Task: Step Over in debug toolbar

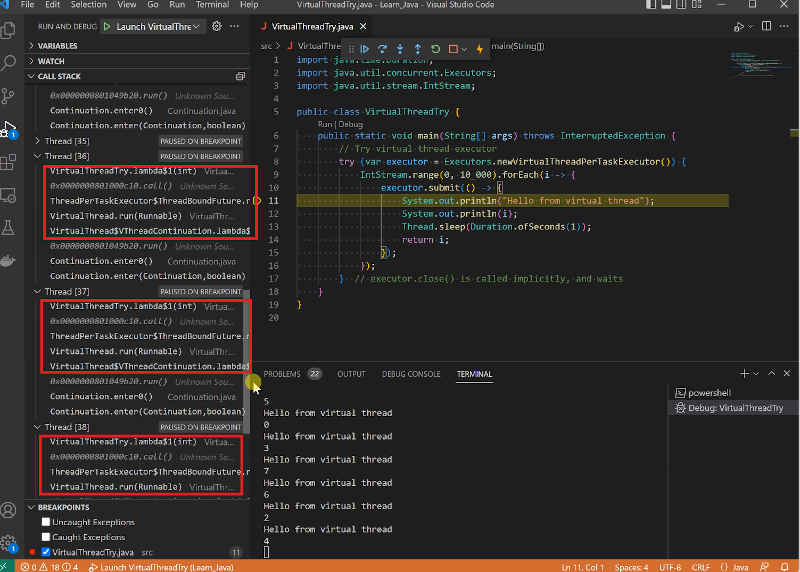Action: (x=382, y=49)
